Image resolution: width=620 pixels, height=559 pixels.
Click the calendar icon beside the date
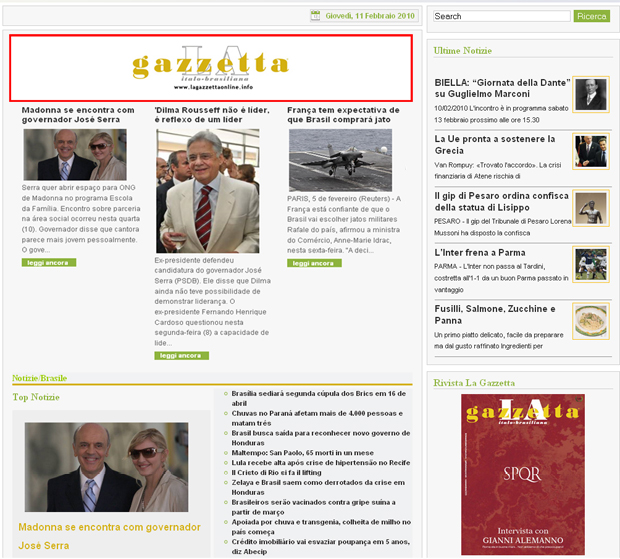point(315,16)
